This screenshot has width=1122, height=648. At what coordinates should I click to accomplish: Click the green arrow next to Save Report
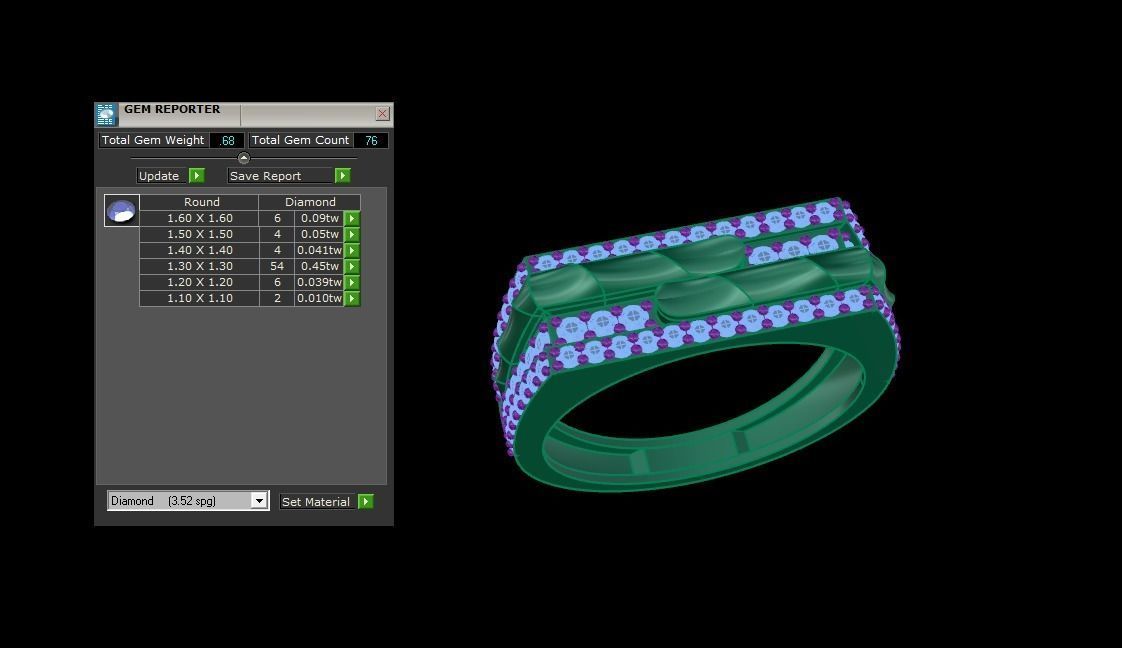[343, 175]
